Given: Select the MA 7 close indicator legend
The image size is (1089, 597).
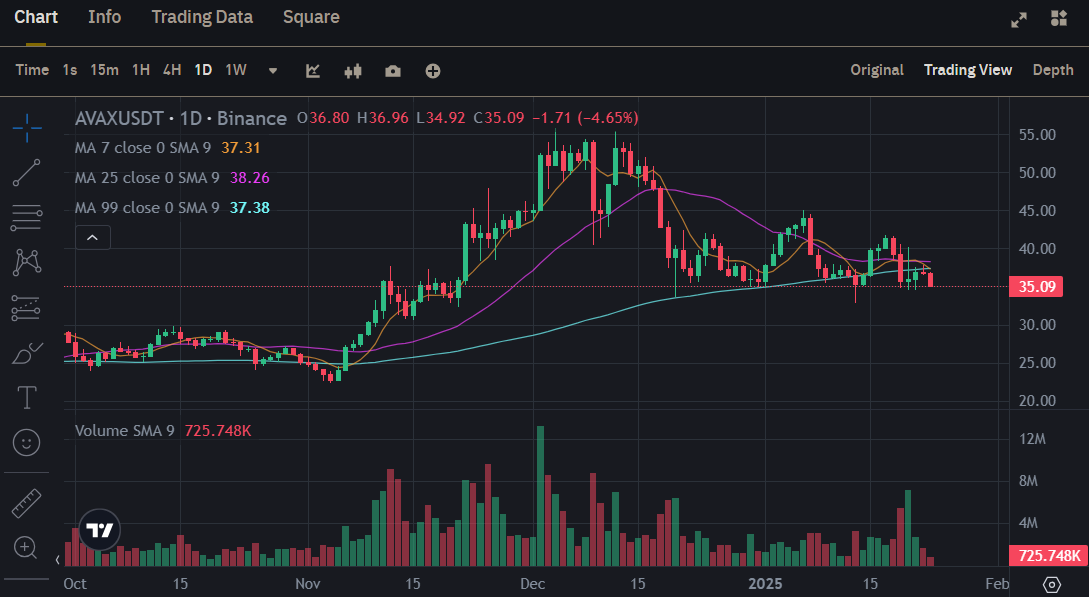Looking at the screenshot, I should point(142,148).
